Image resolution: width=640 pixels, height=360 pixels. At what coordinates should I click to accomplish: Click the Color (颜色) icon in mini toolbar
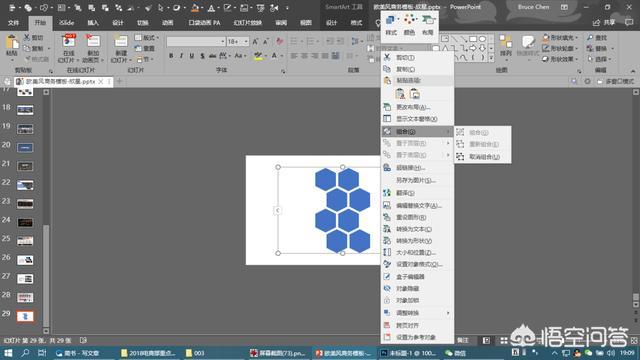coord(409,20)
